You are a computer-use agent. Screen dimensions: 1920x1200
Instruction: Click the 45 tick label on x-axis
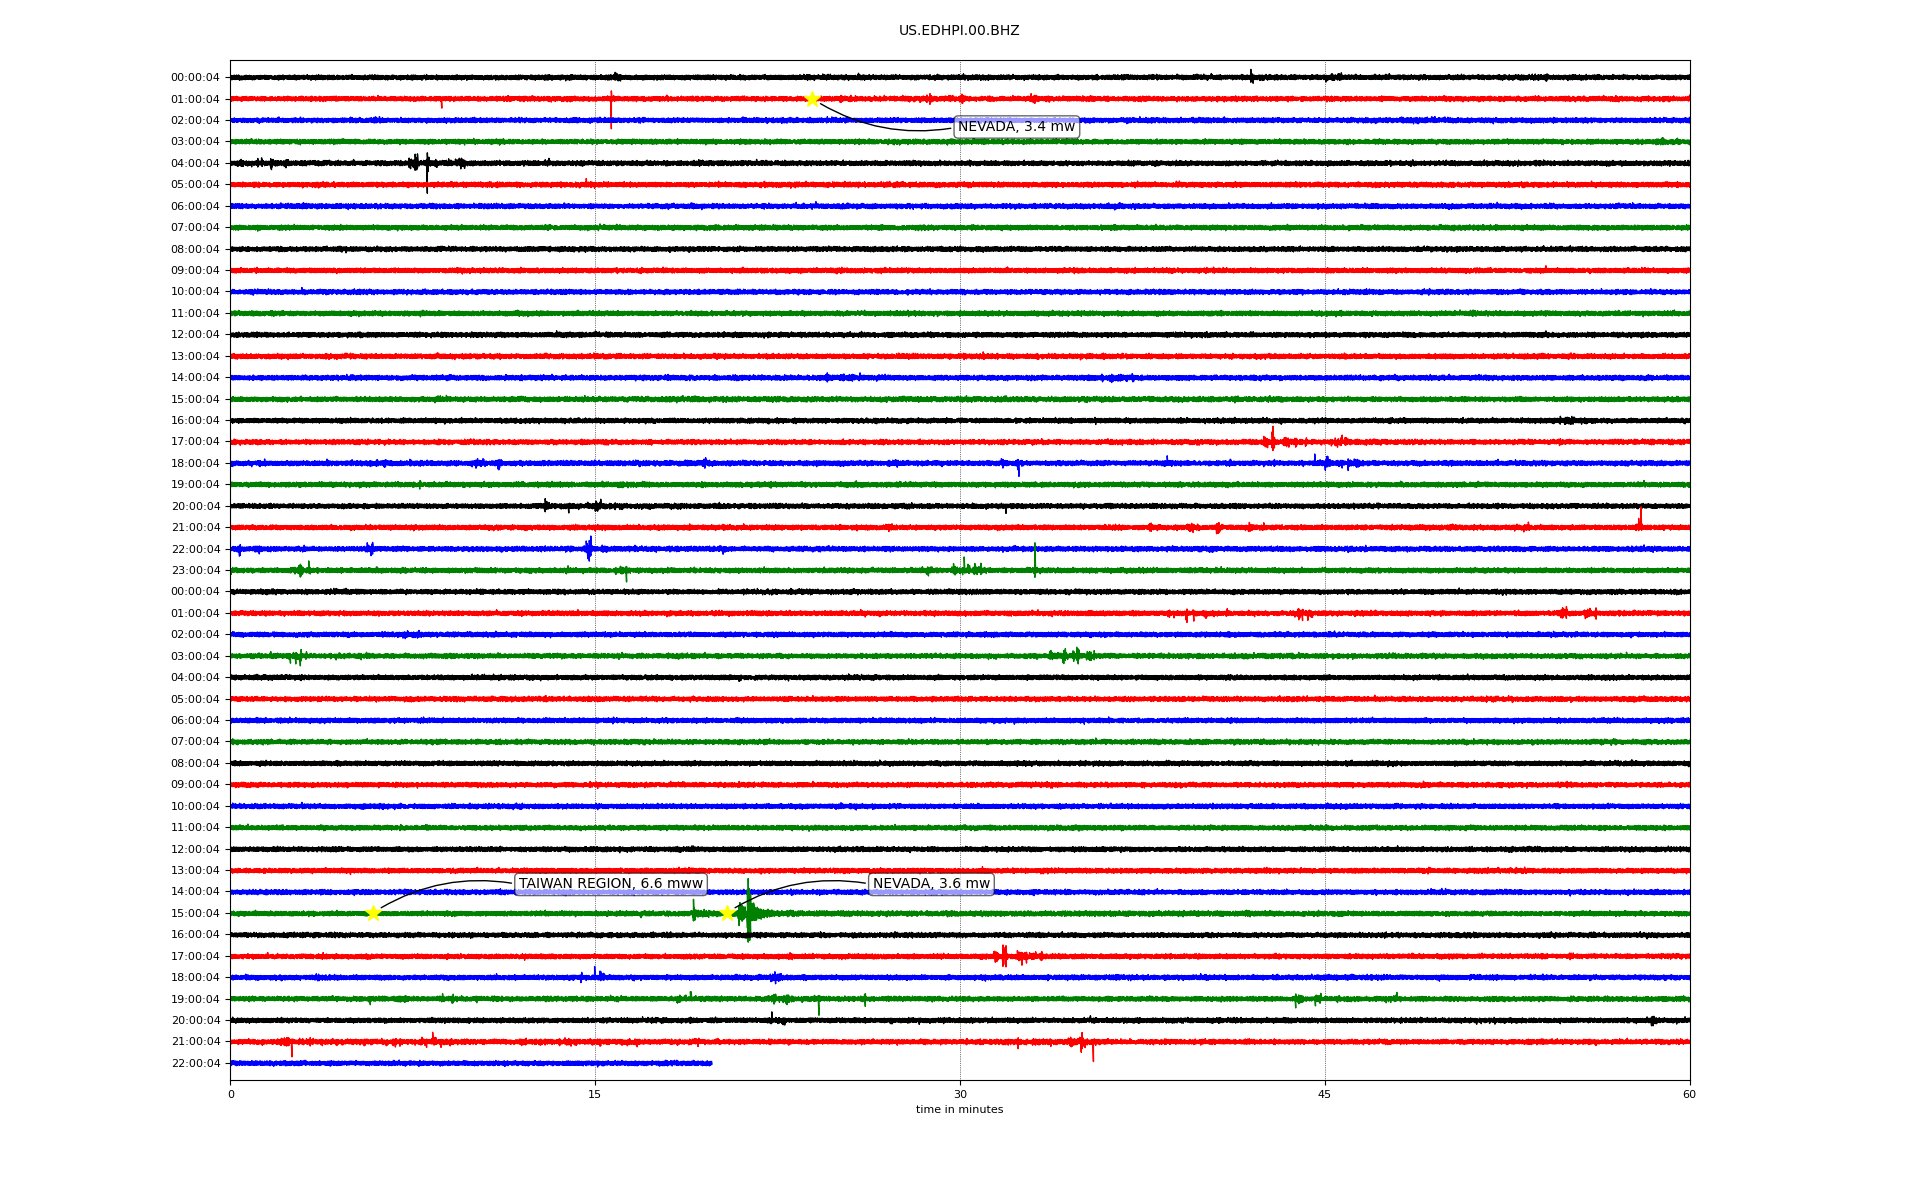1325,1094
